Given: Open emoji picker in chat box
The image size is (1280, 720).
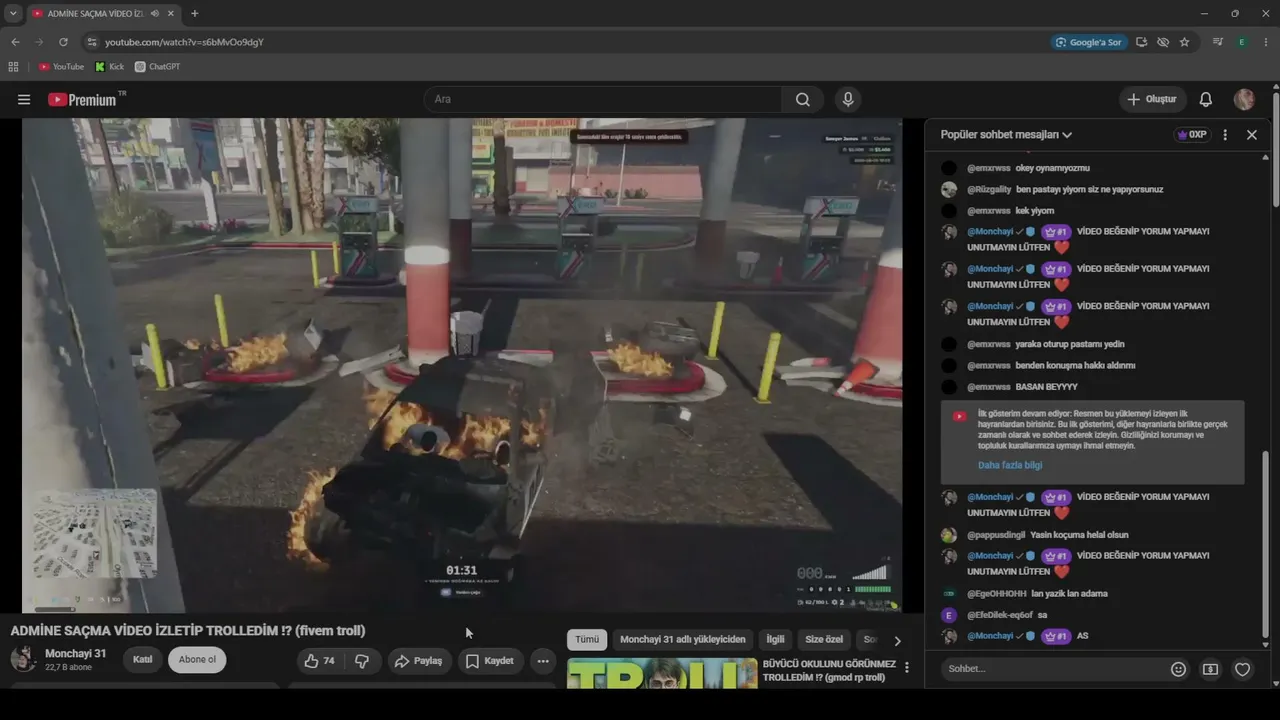Looking at the screenshot, I should coord(1179,669).
